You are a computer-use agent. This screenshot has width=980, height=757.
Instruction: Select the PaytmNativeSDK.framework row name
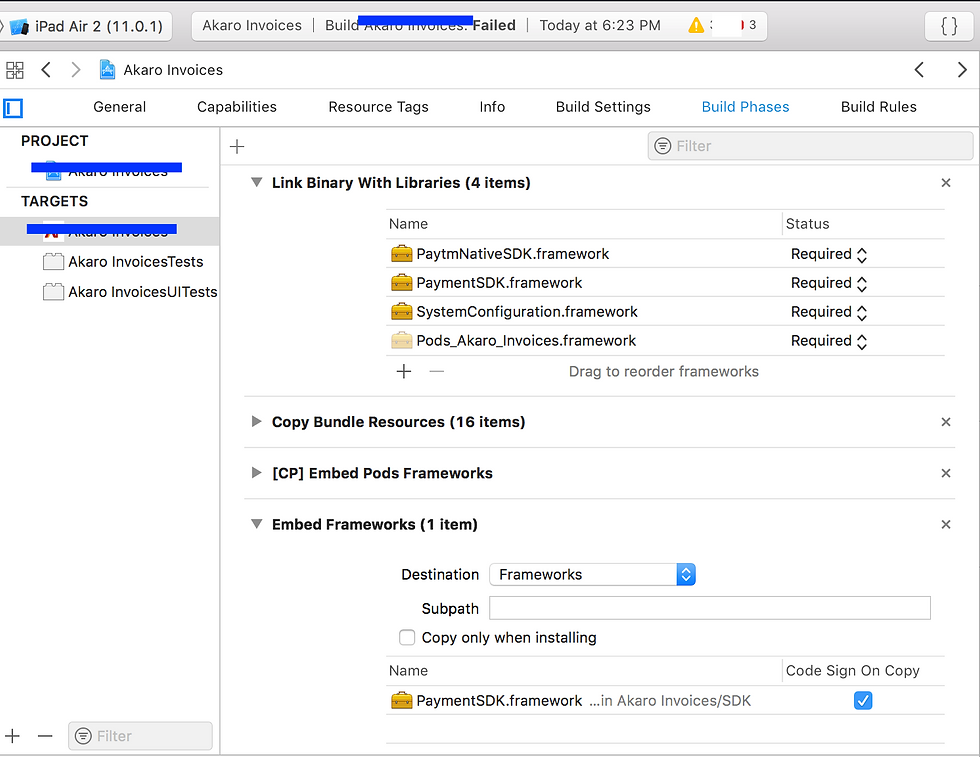tap(512, 254)
